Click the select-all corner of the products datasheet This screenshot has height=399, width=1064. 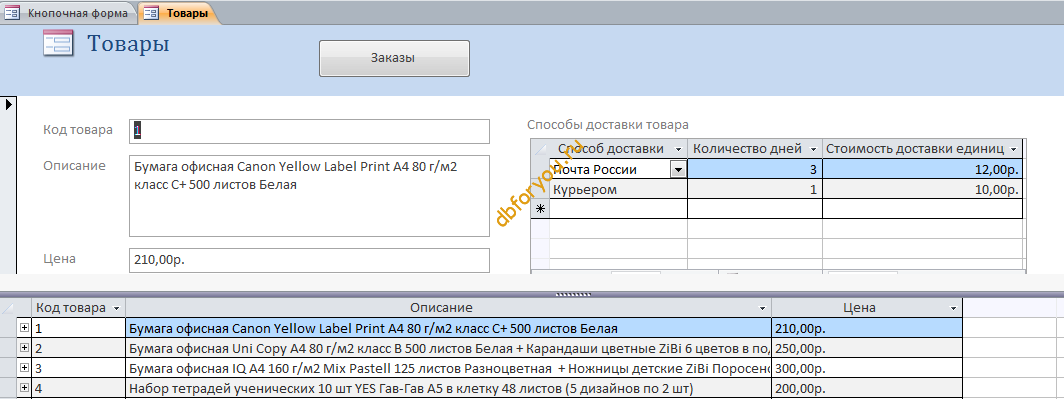pos(8,308)
